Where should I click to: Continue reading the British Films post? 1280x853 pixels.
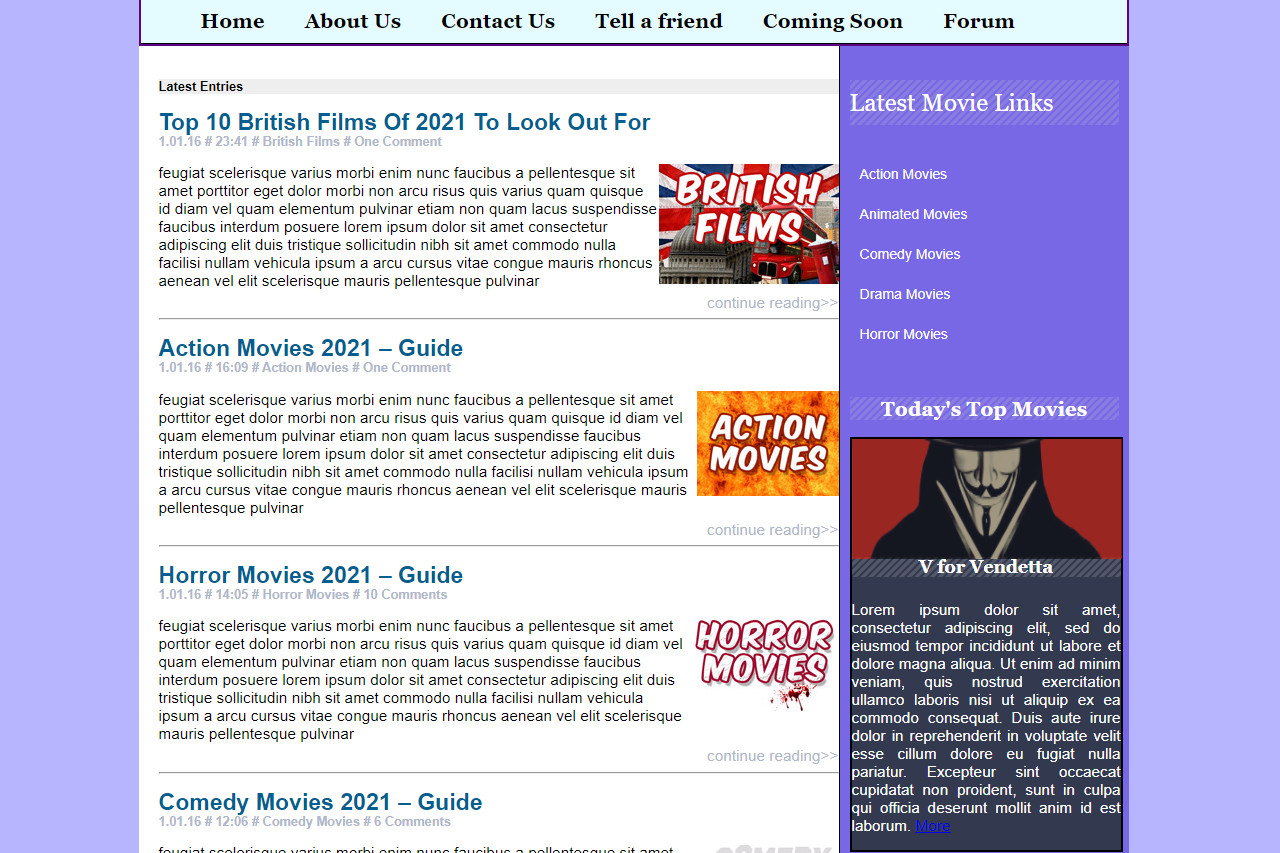coord(771,303)
